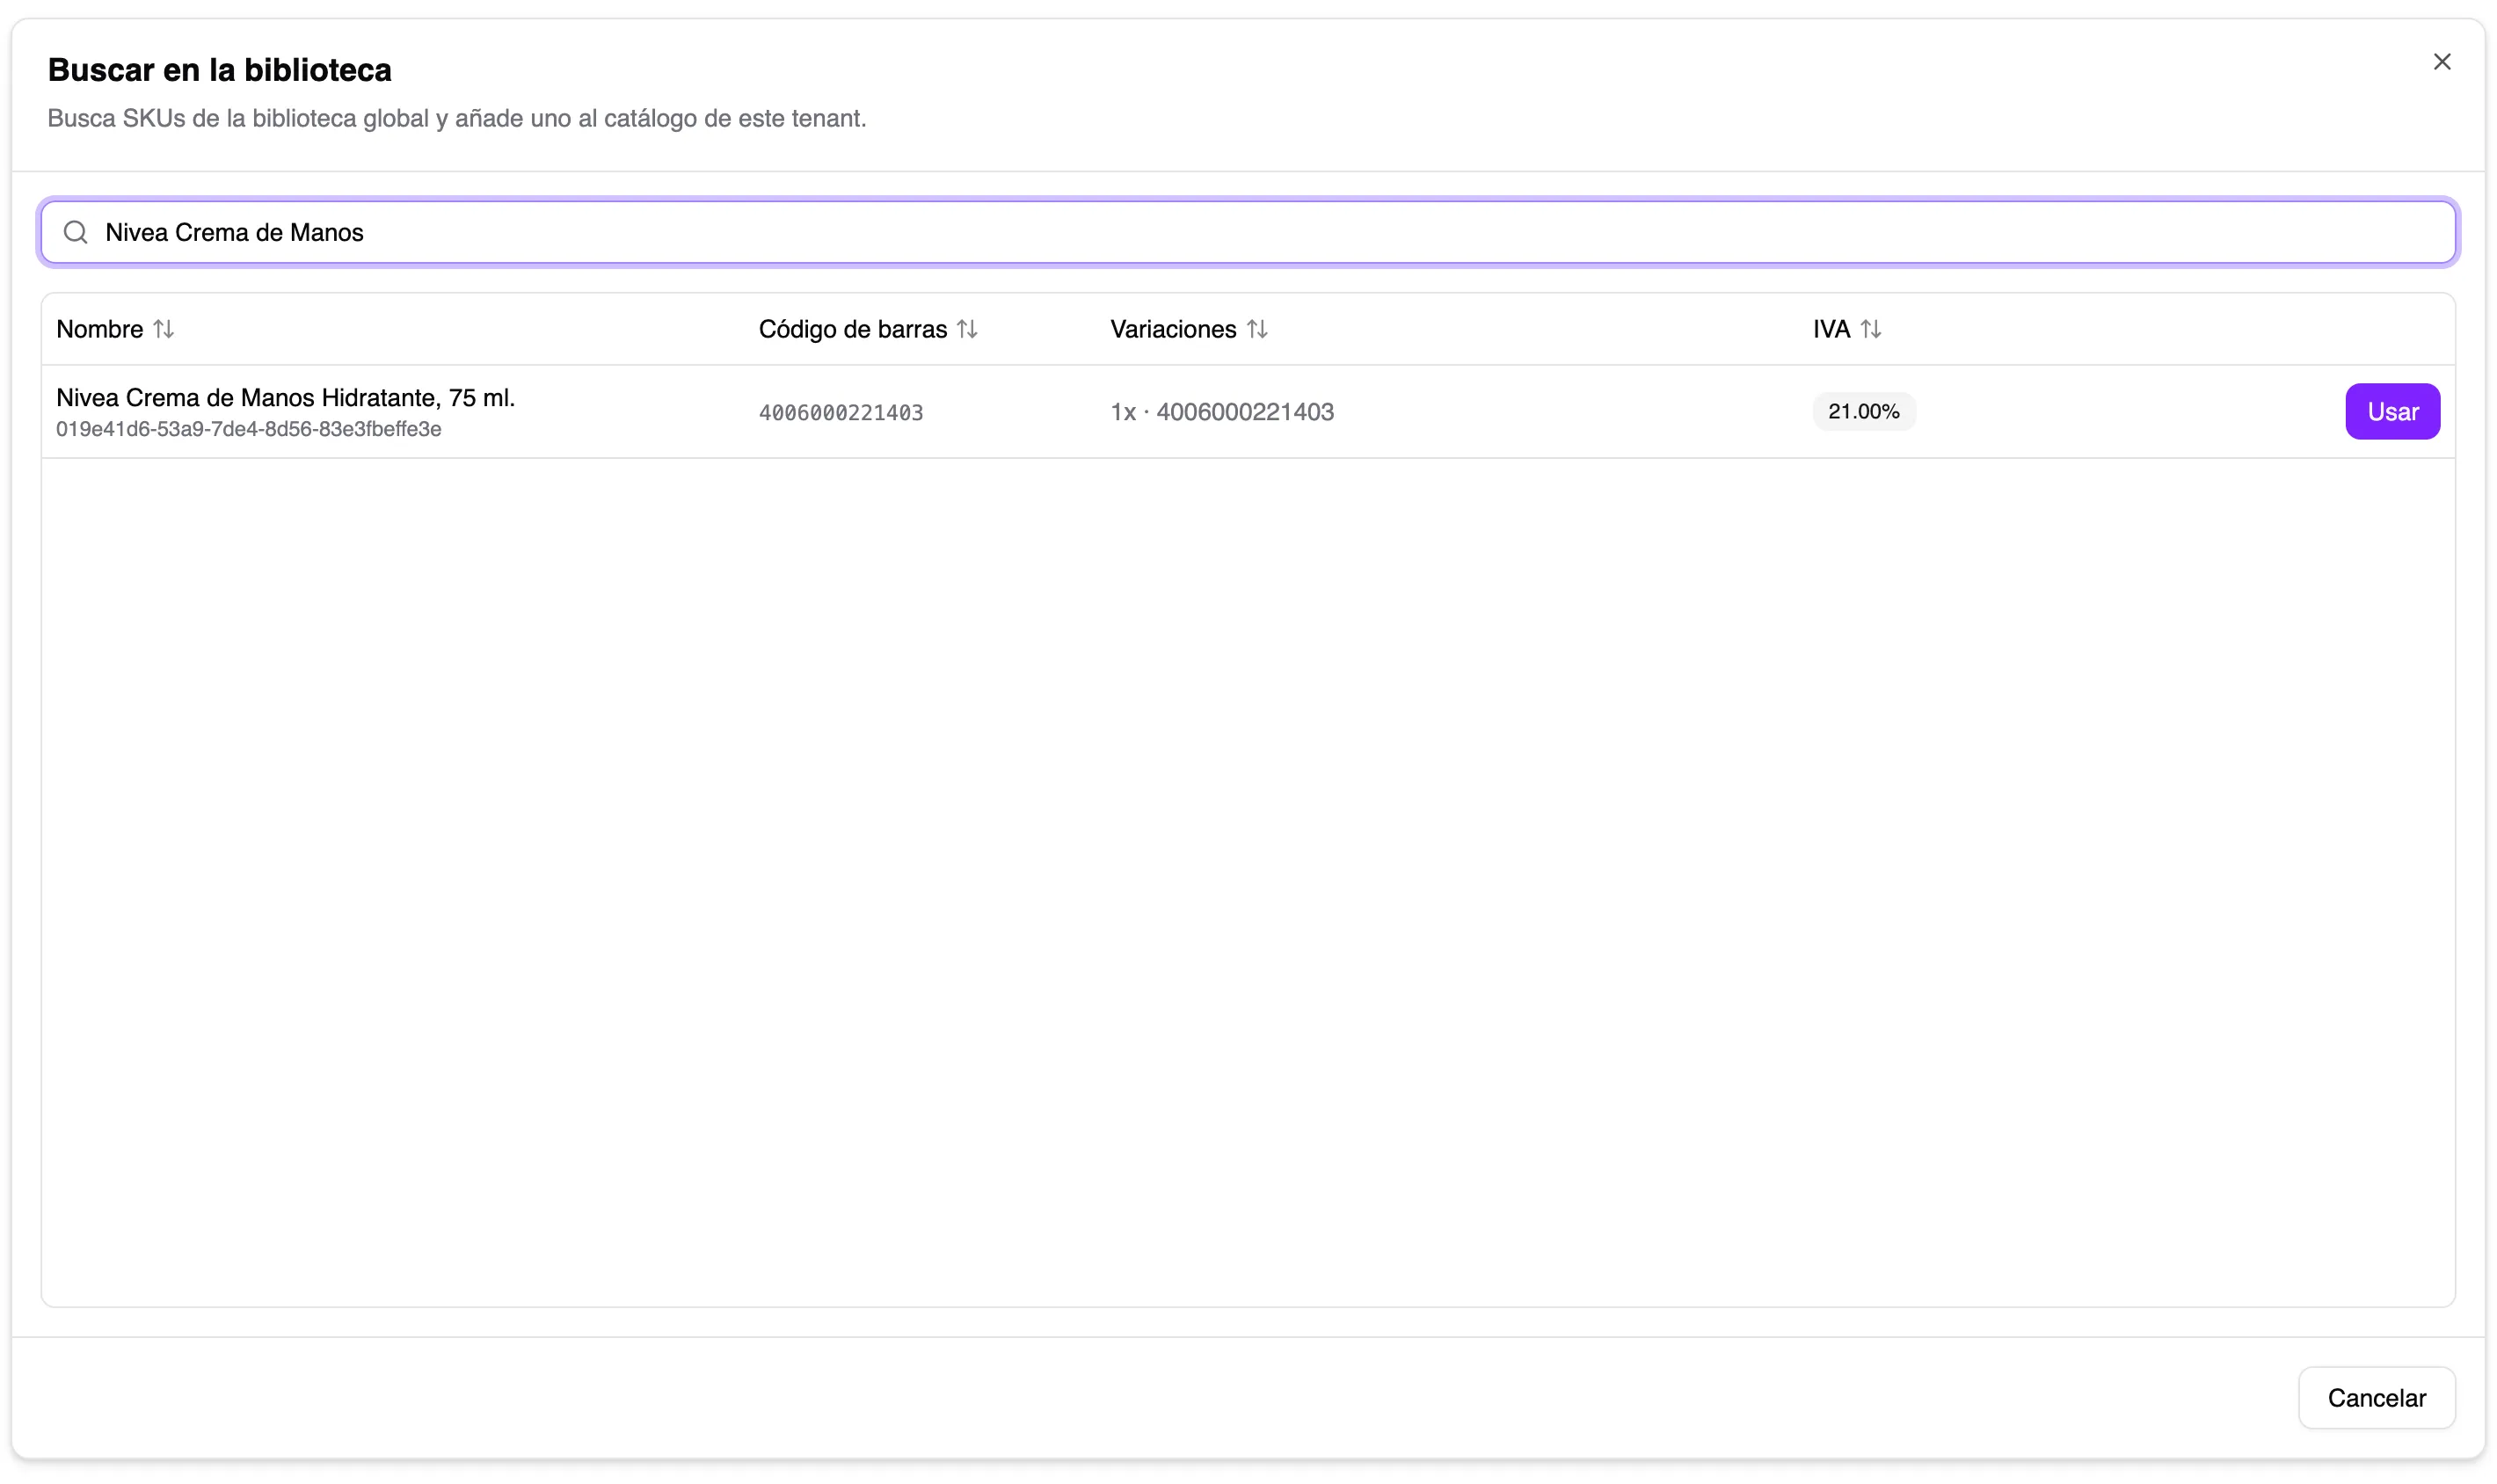Focus the library search input field
Viewport: 2497px width, 1484px height.
pos(1248,232)
